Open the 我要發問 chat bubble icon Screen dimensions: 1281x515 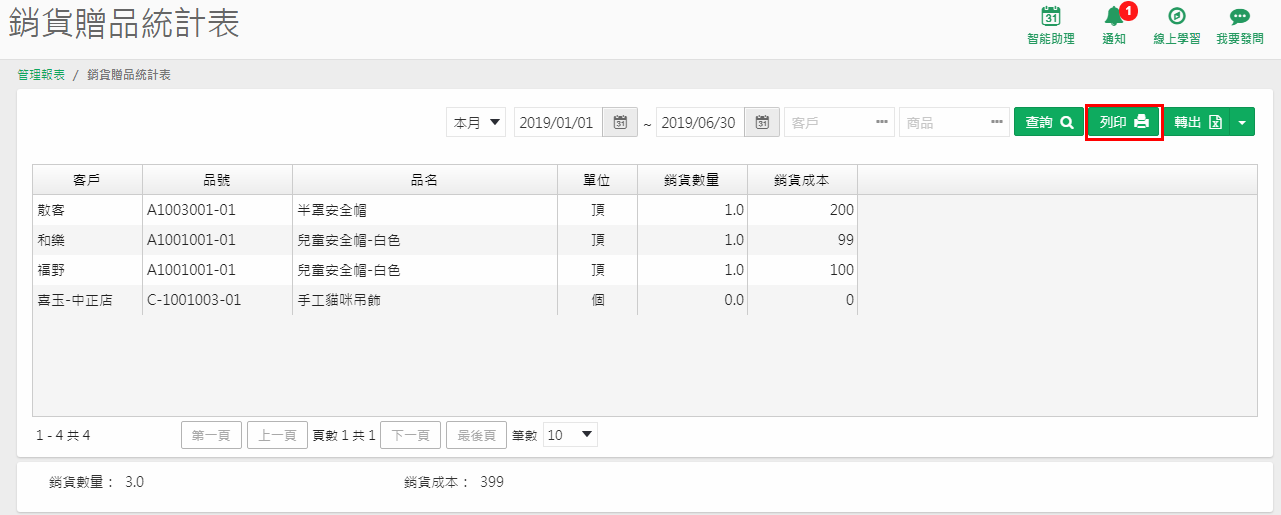click(x=1240, y=17)
